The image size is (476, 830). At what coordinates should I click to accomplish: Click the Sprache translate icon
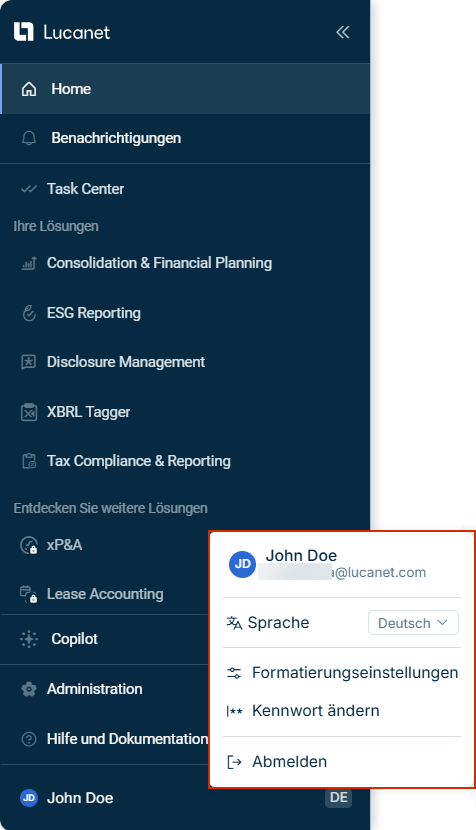[234, 623]
